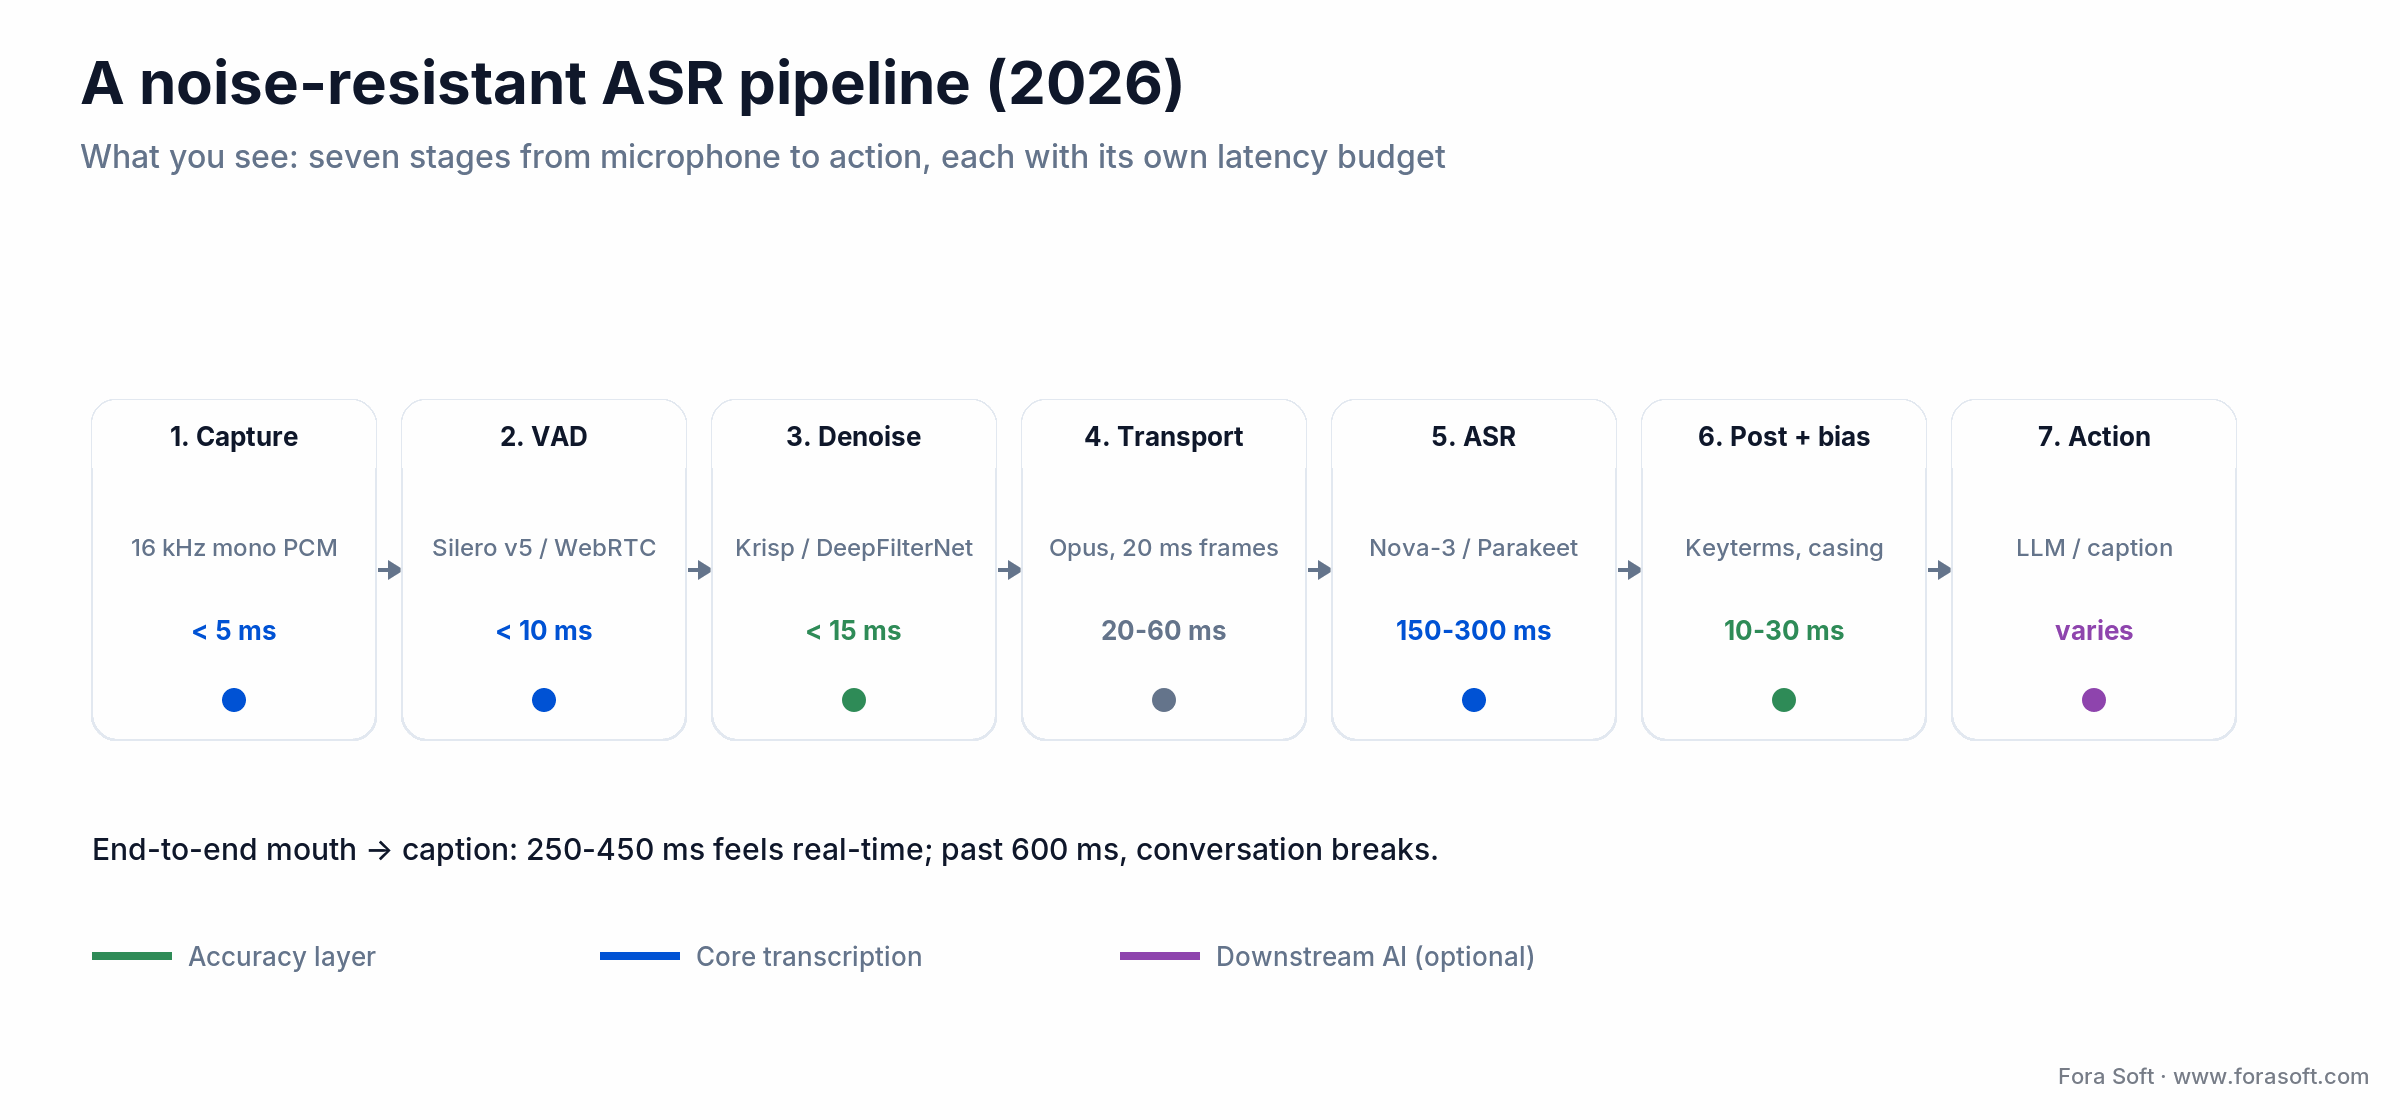2400x1120 pixels.
Task: Click the 'Opus, 20 ms frames' text
Action: (1164, 548)
